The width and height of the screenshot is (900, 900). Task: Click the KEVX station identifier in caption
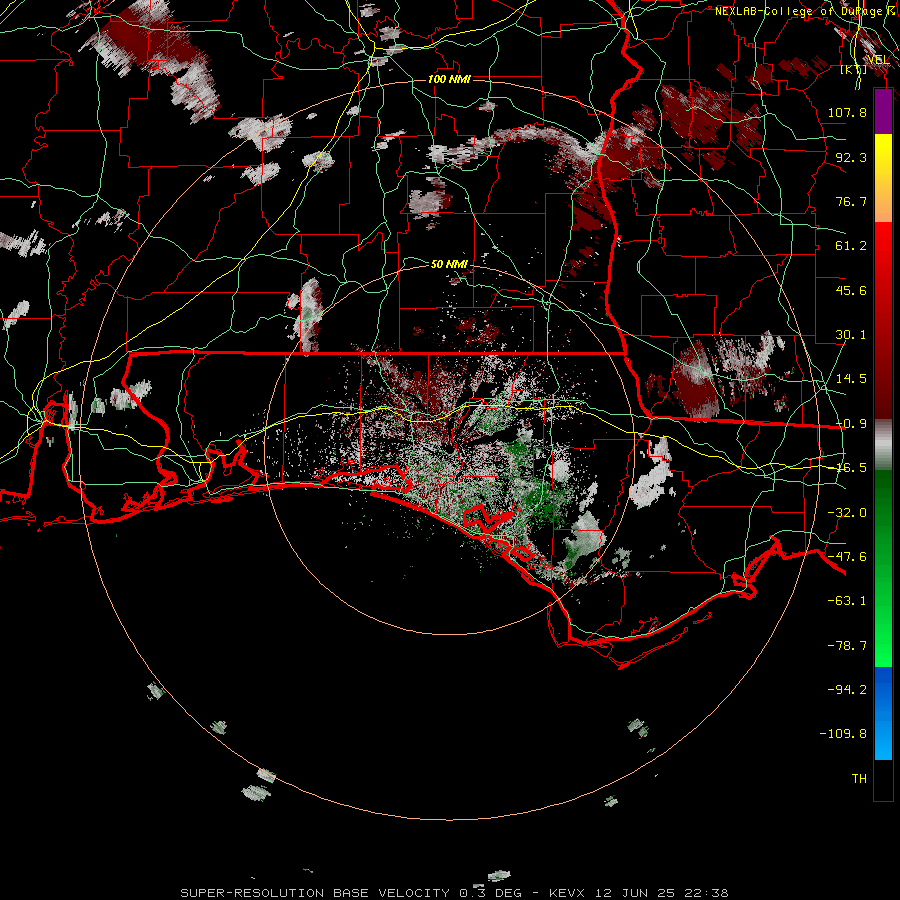pyautogui.click(x=568, y=893)
